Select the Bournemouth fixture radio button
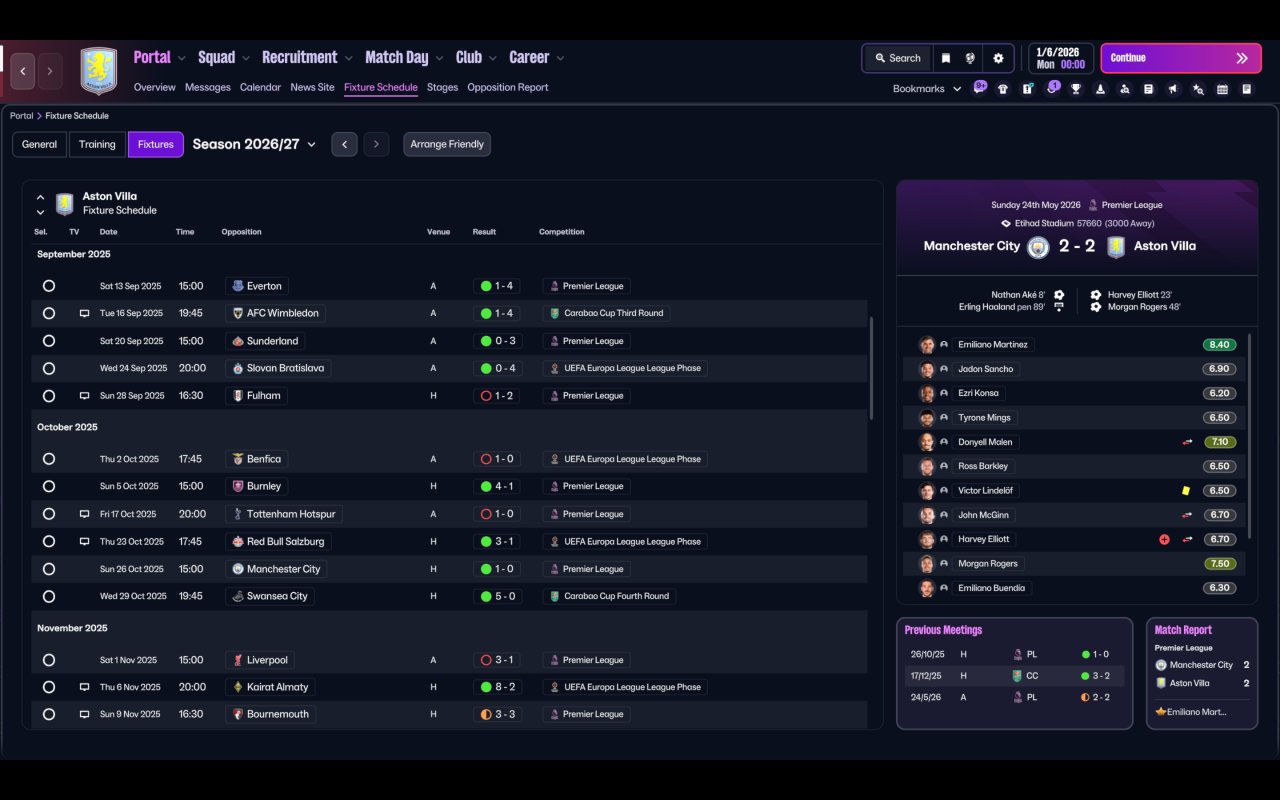 coord(49,714)
